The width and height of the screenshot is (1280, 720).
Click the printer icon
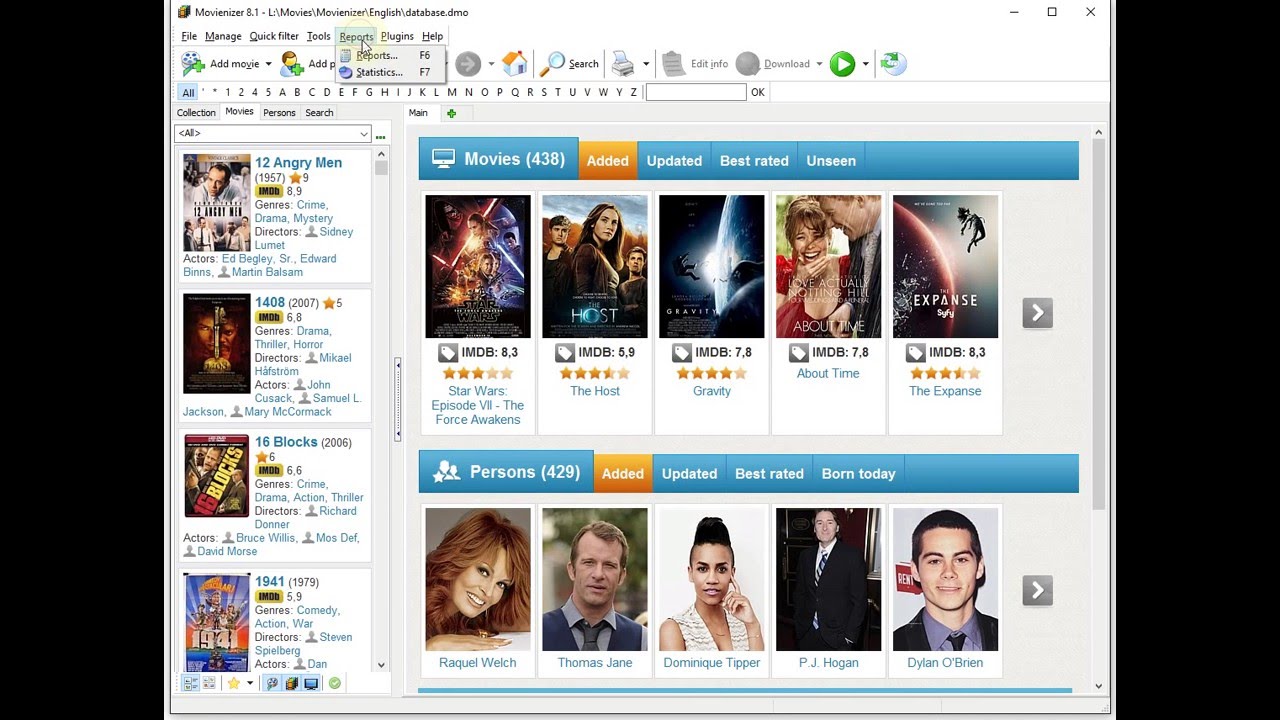tap(623, 64)
